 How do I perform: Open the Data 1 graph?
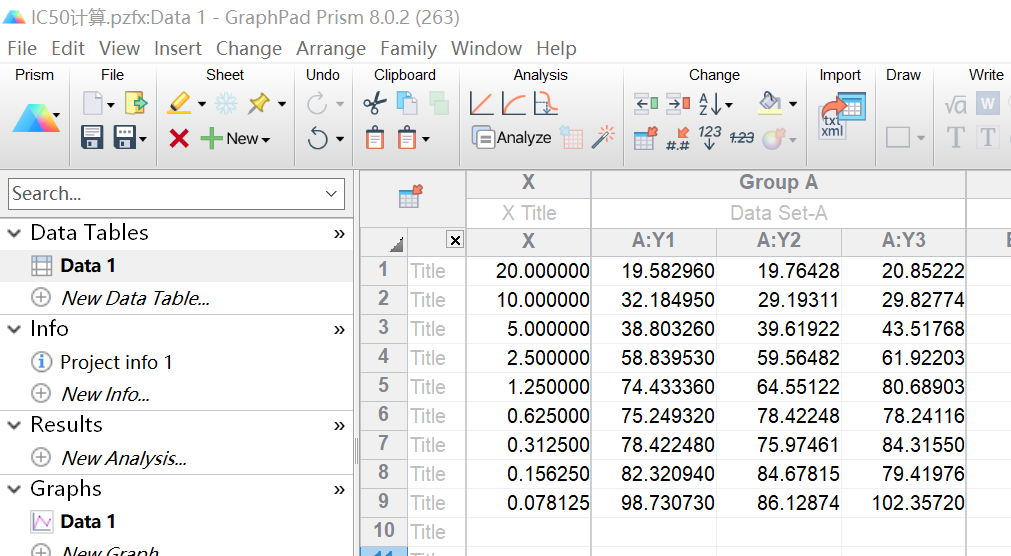(88, 521)
